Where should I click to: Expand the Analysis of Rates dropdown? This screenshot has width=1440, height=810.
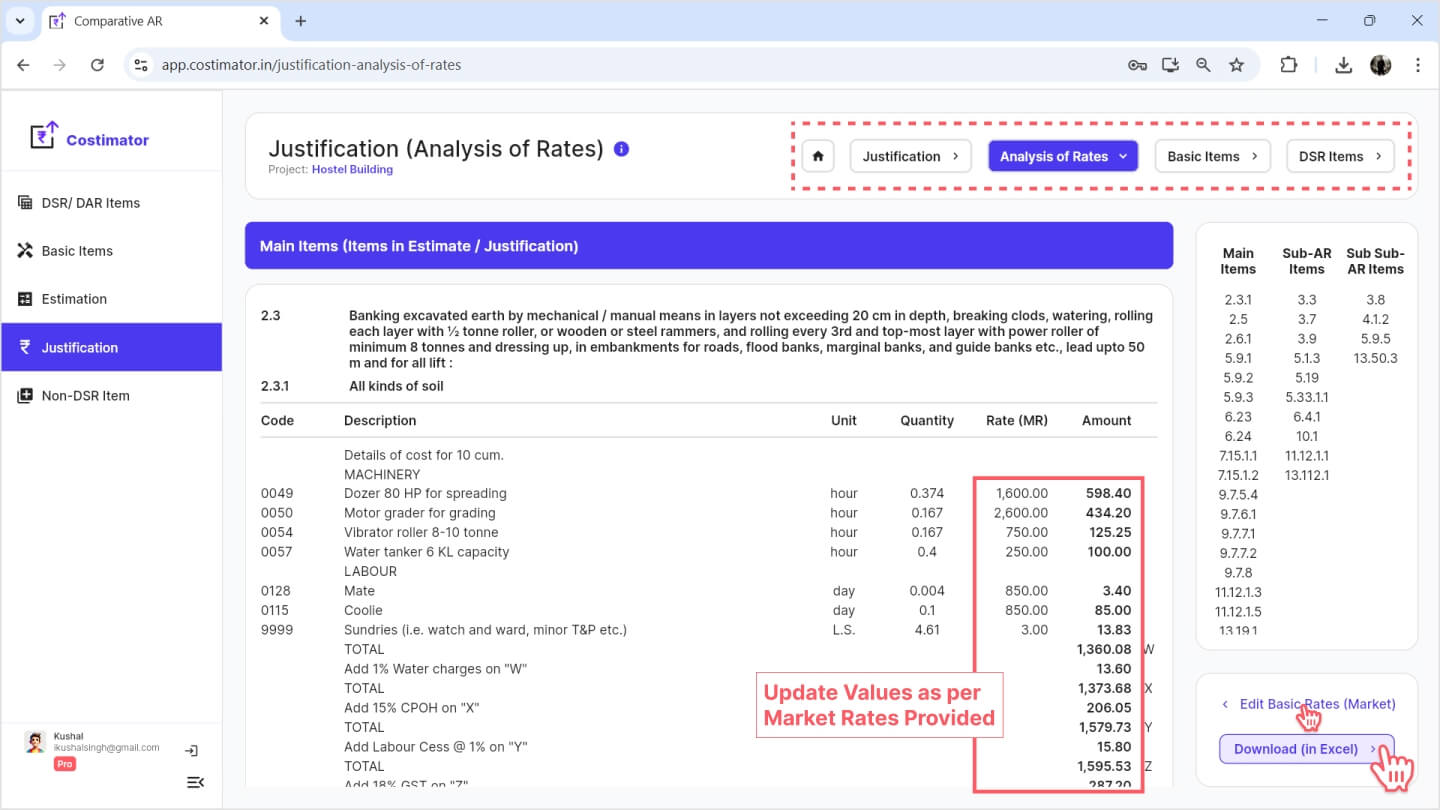click(x=1063, y=156)
